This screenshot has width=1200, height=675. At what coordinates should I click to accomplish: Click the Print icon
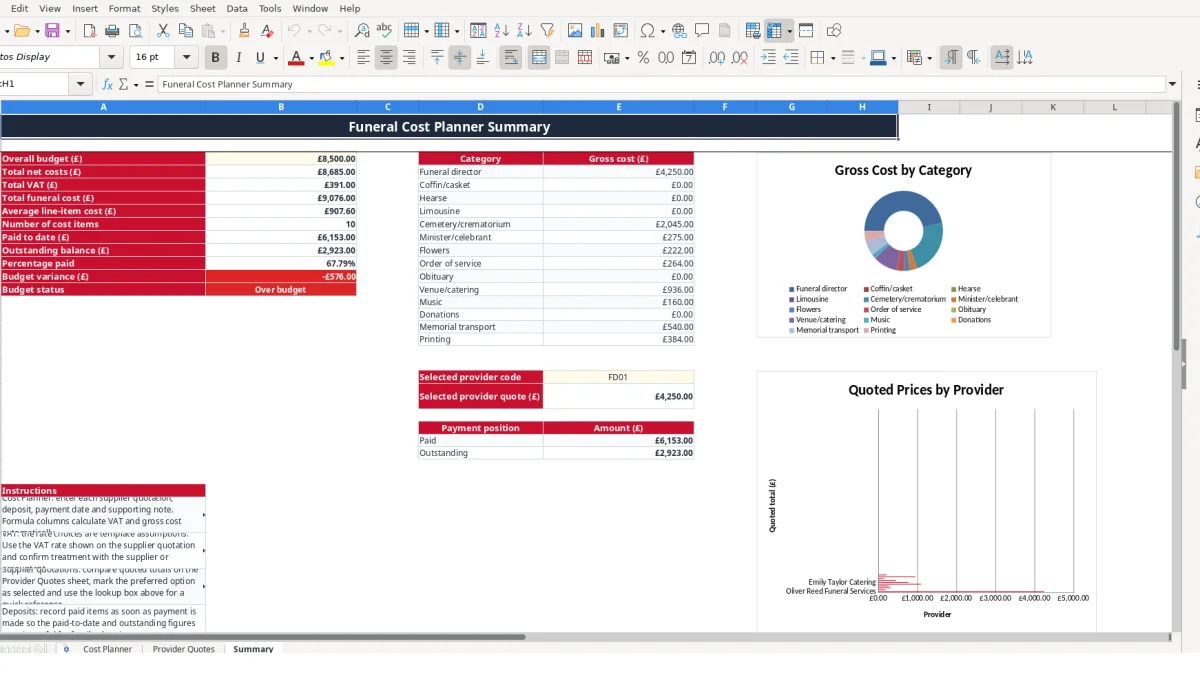[112, 31]
